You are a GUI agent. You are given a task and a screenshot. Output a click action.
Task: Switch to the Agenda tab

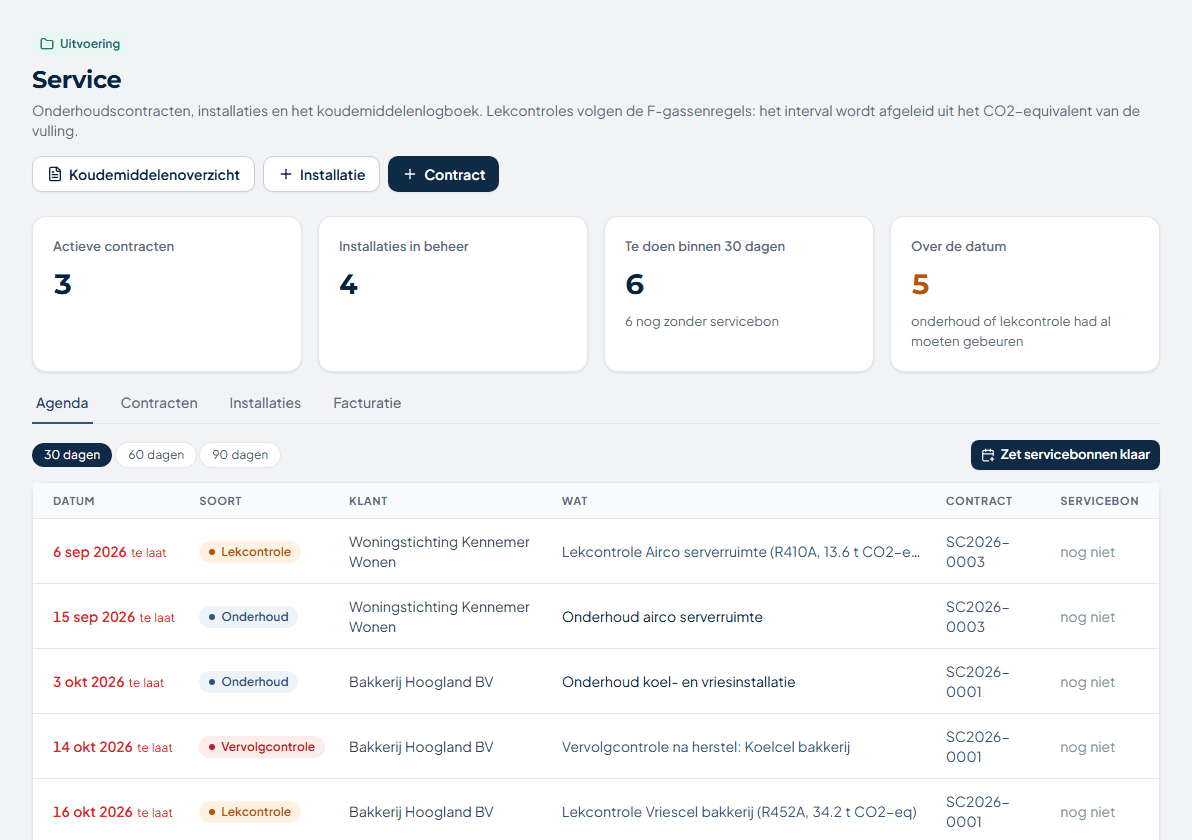tap(62, 403)
